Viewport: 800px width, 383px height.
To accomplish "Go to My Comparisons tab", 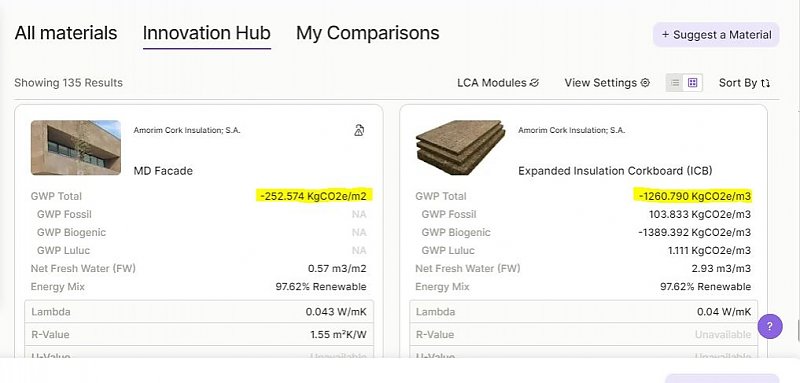I will 368,33.
